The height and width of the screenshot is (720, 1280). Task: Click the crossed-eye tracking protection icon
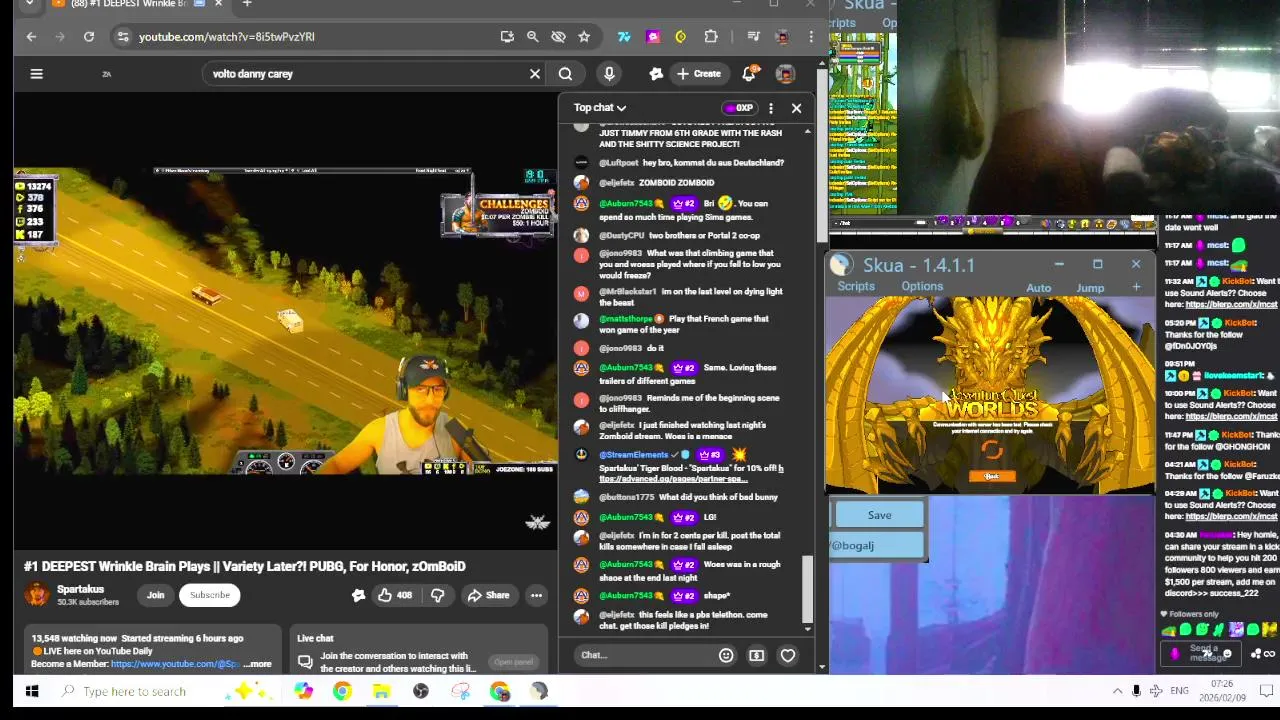tap(559, 37)
